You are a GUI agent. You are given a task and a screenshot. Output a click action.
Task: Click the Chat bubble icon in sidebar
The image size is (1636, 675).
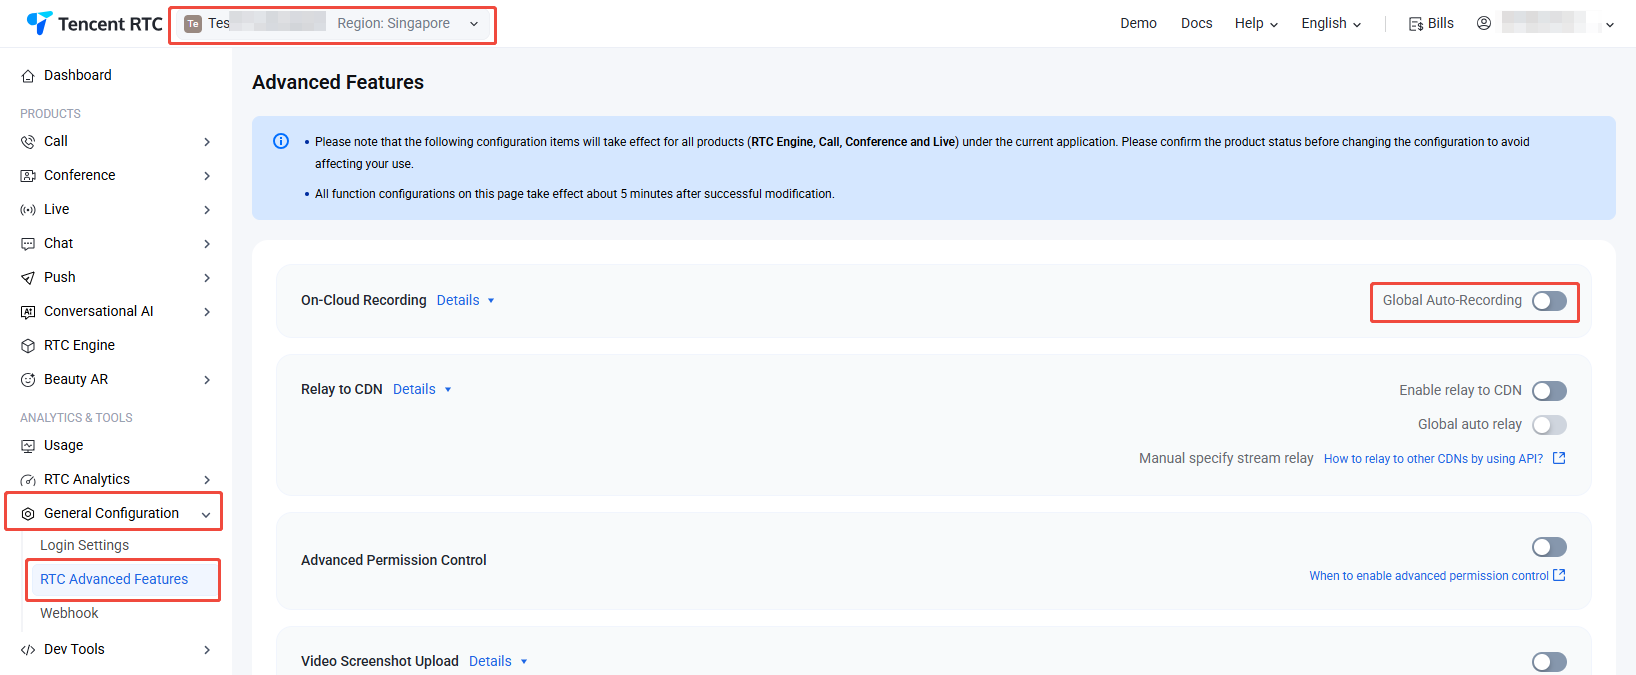(28, 244)
